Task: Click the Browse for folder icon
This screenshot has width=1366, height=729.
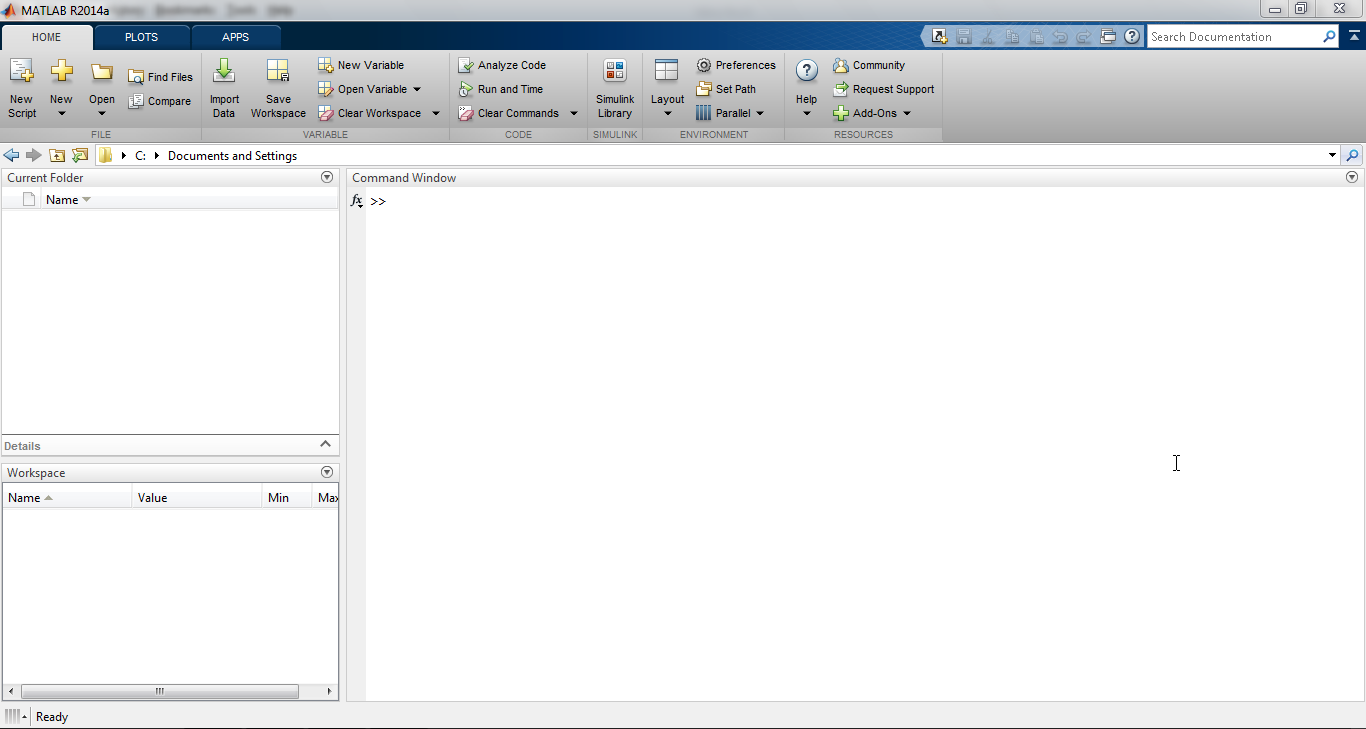Action: pos(80,155)
